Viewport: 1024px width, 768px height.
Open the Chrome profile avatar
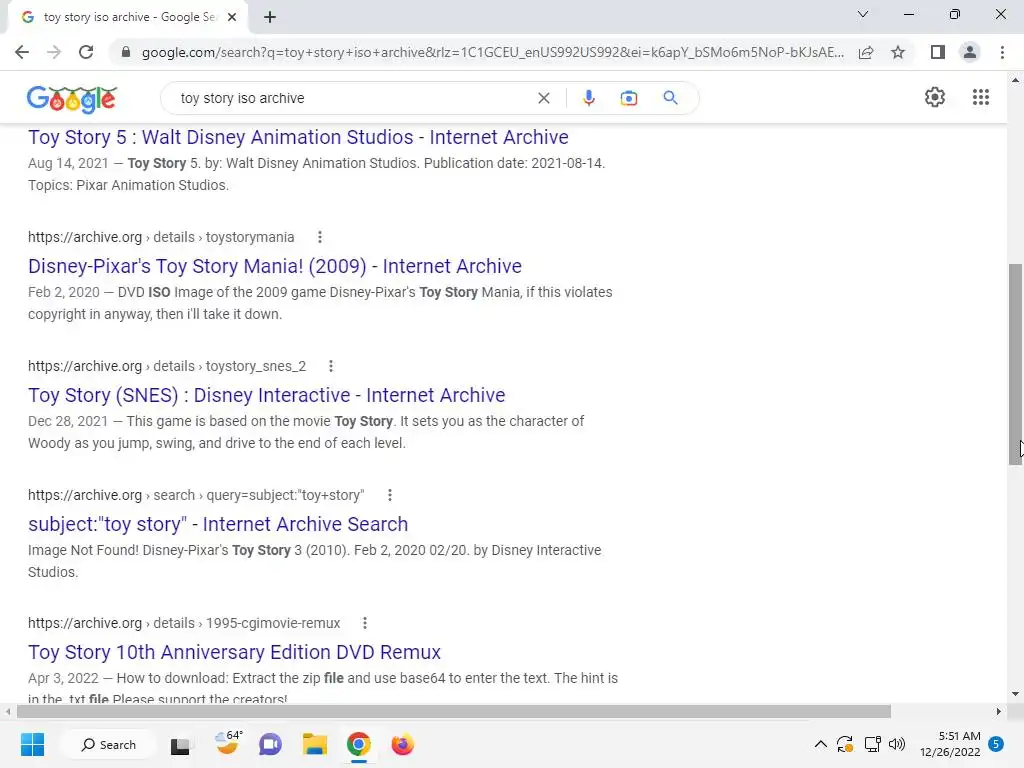click(x=970, y=52)
